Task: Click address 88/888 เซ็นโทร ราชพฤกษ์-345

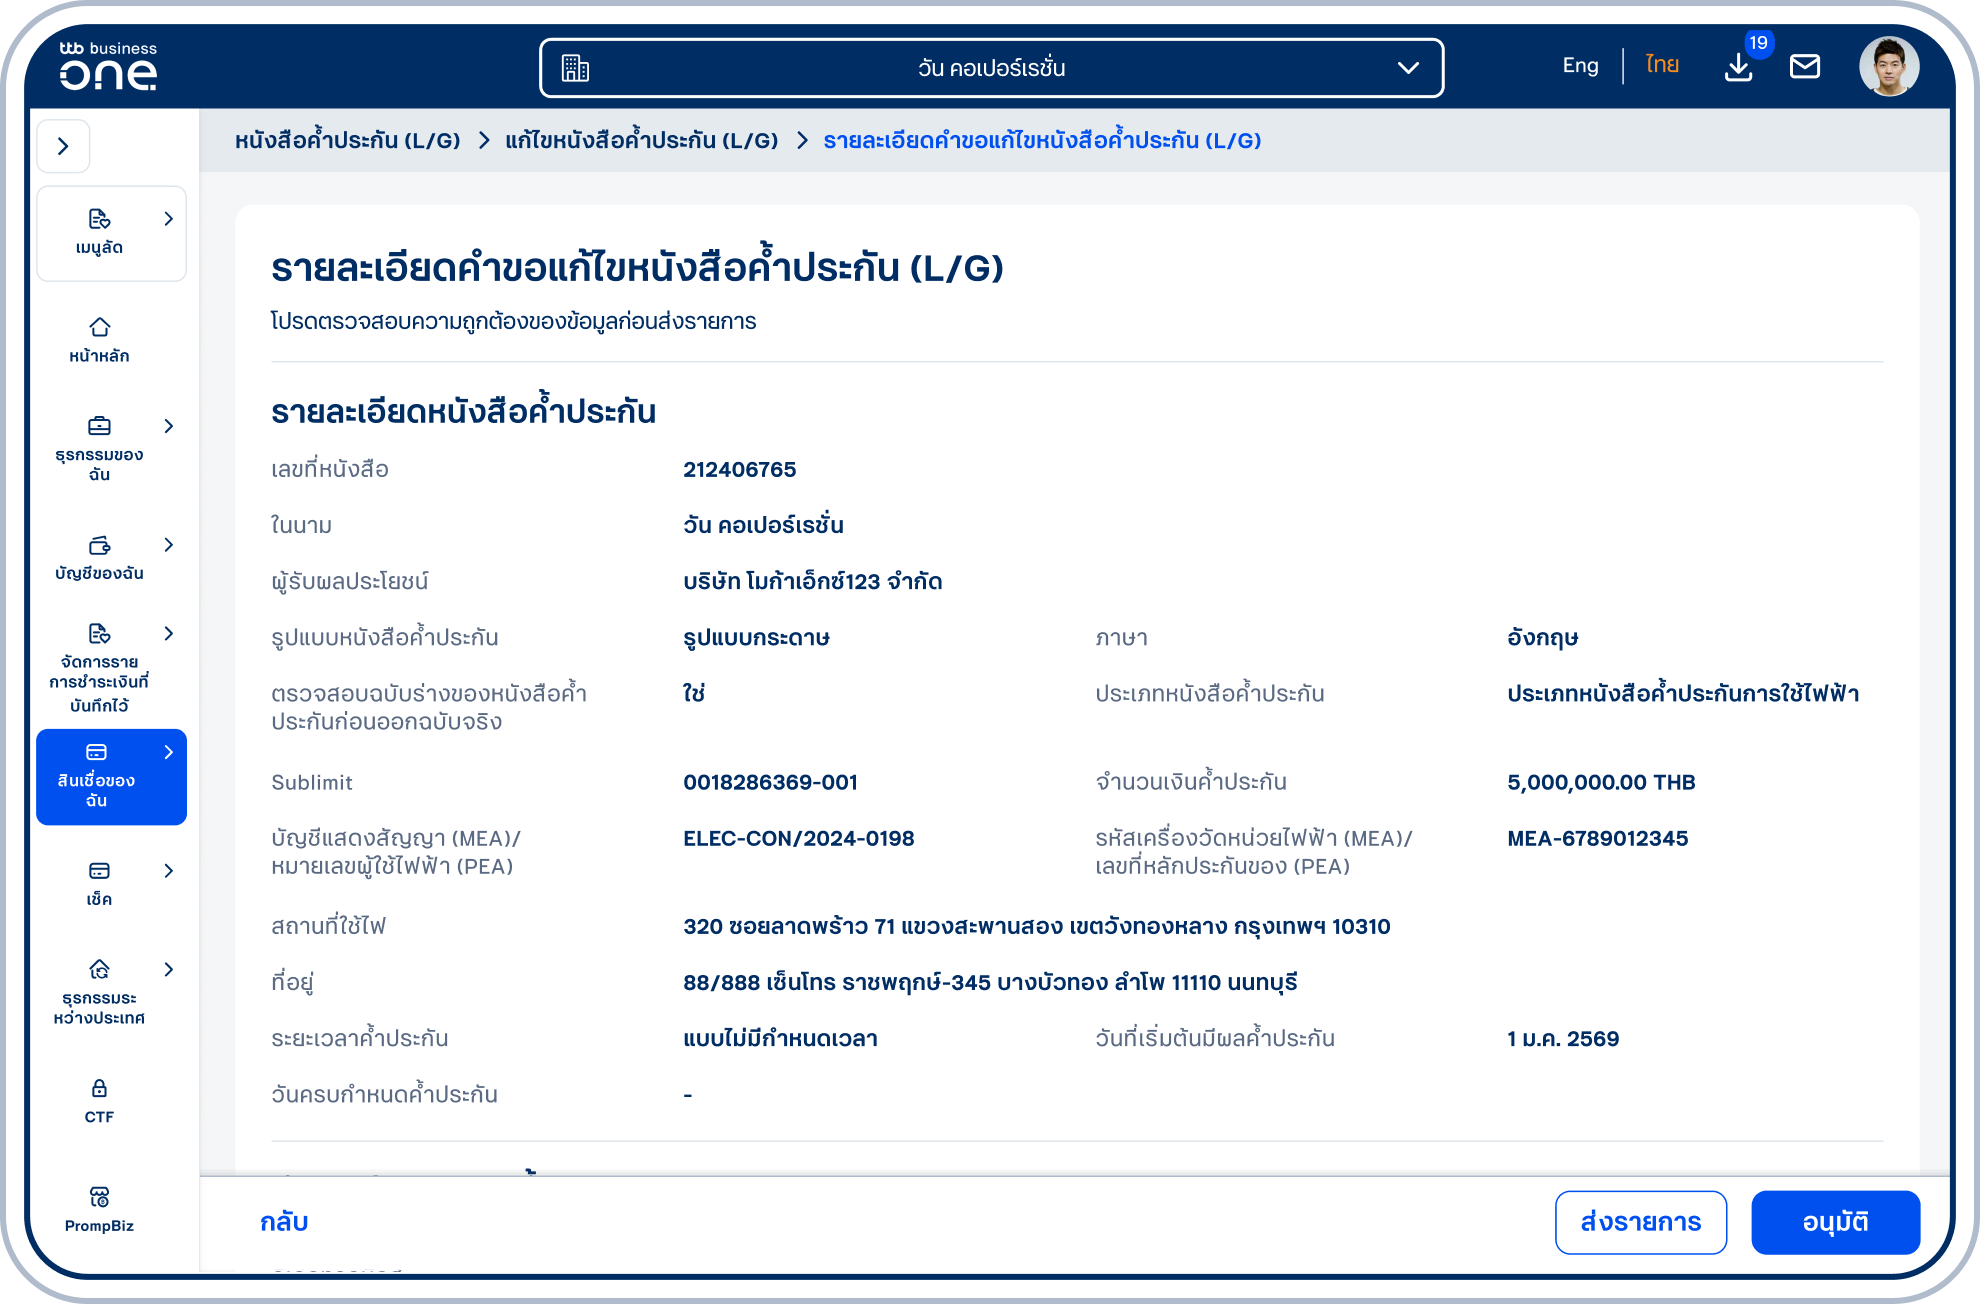Action: pyautogui.click(x=990, y=982)
